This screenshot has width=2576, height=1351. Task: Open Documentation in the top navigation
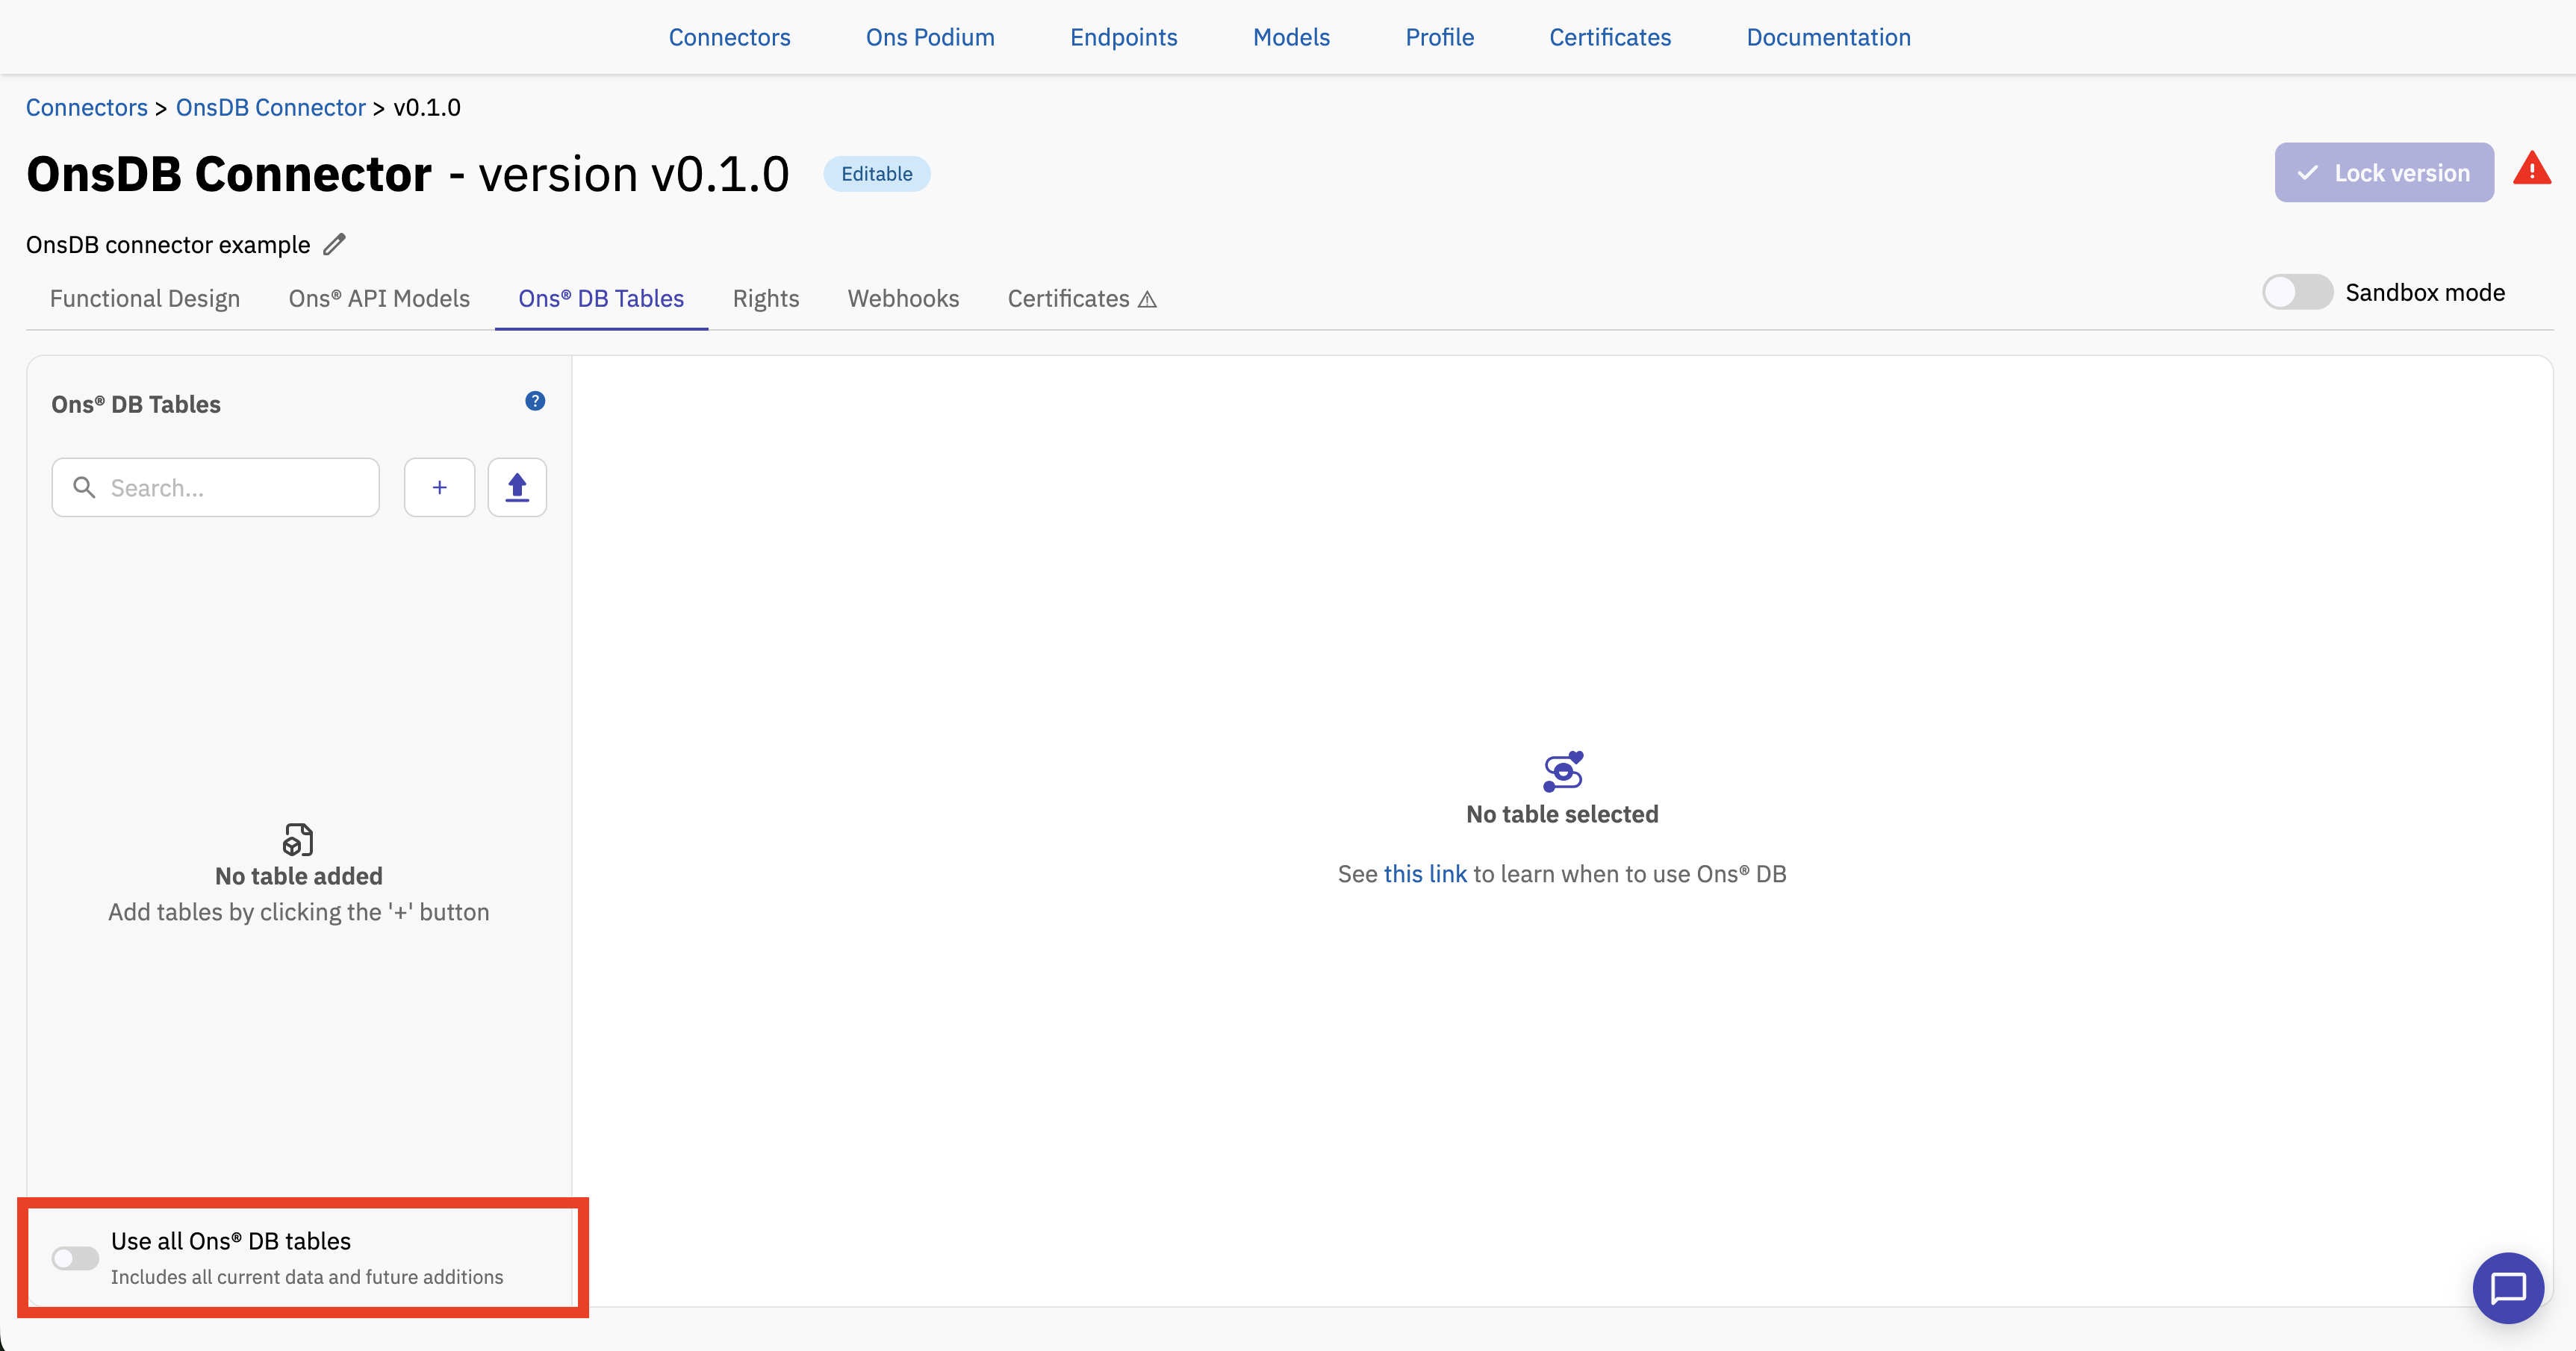tap(1828, 37)
